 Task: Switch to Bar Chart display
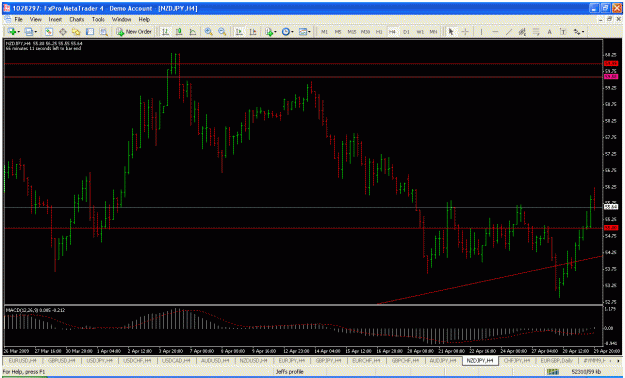click(165, 32)
